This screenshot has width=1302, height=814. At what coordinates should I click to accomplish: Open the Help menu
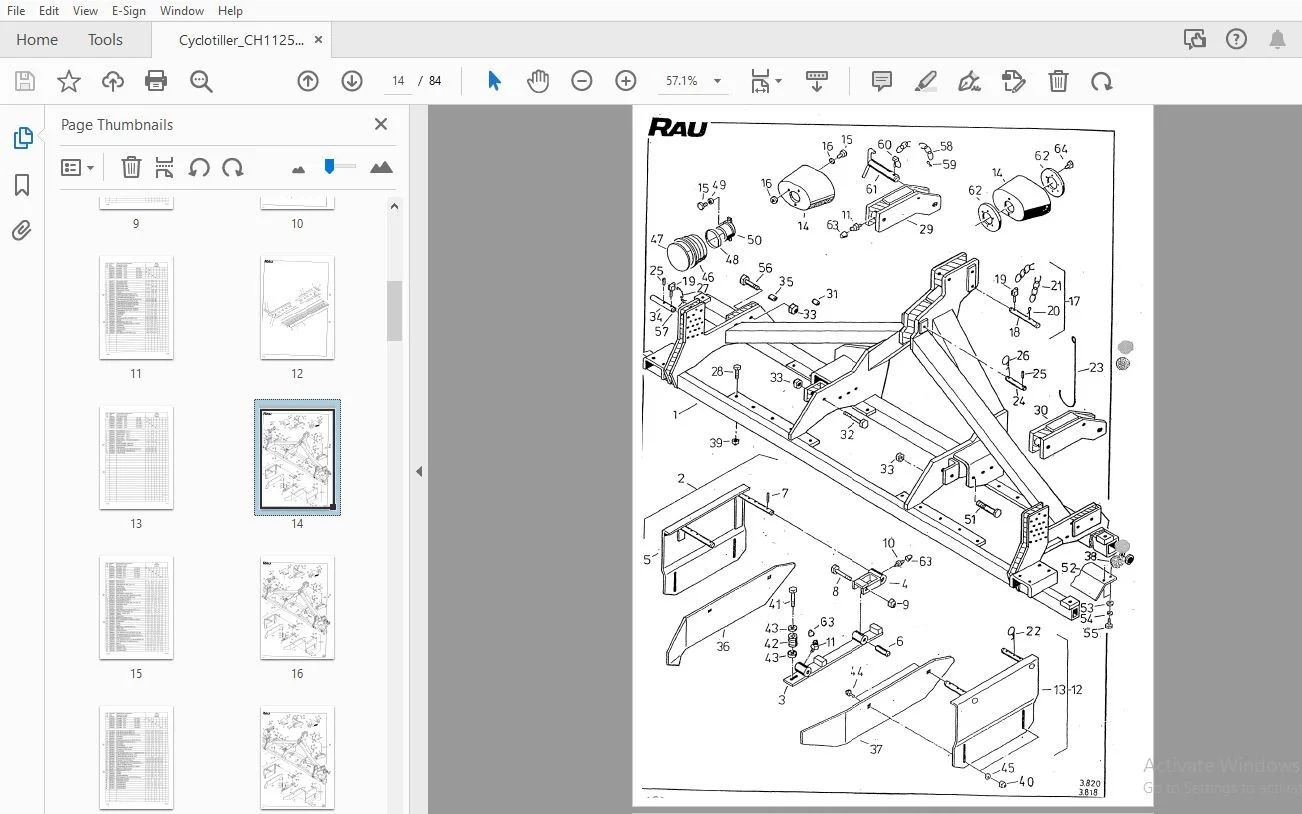pyautogui.click(x=230, y=10)
